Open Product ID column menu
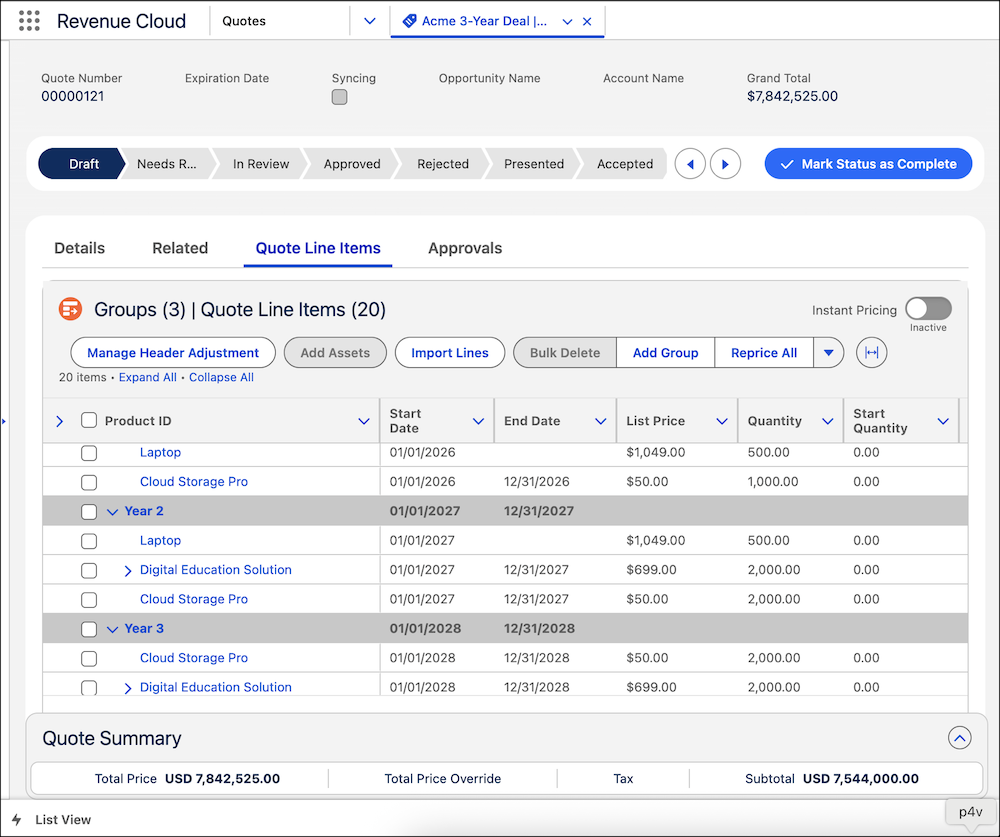The height and width of the screenshot is (837, 1000). pos(364,421)
